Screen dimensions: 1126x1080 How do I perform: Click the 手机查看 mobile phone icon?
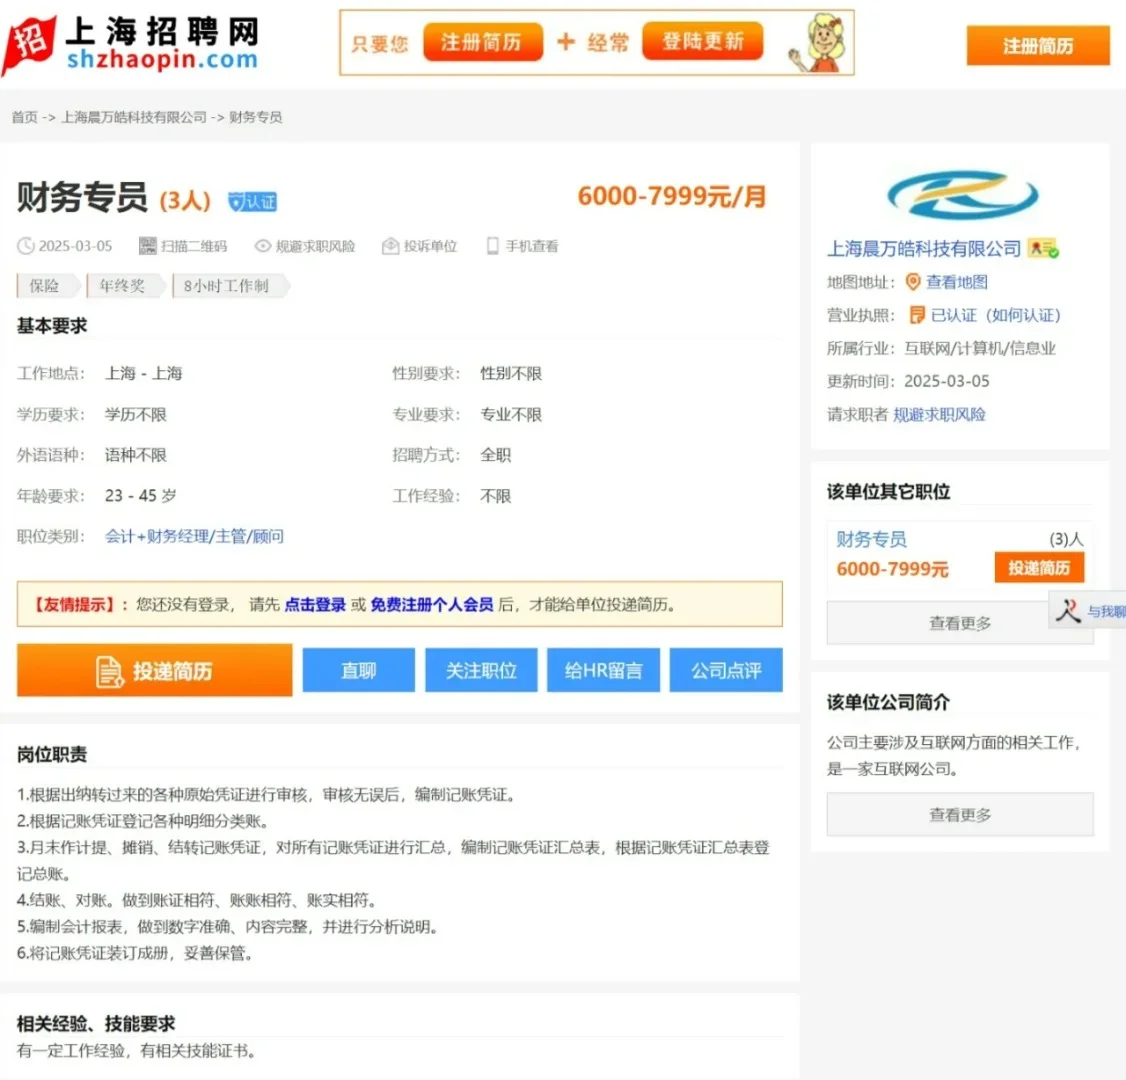491,245
